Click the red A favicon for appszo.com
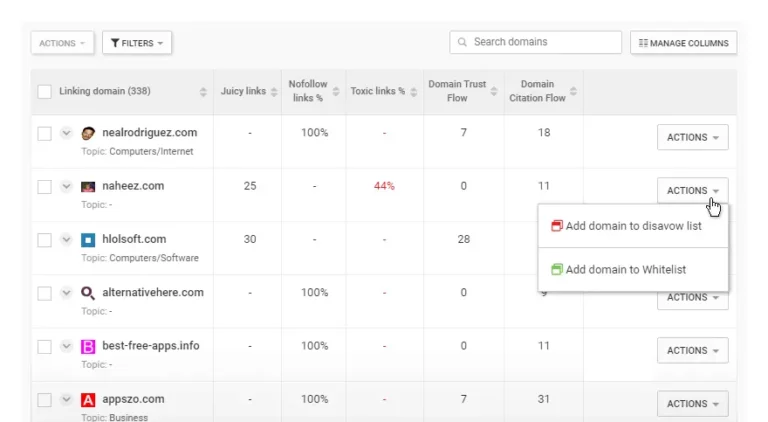 point(88,400)
